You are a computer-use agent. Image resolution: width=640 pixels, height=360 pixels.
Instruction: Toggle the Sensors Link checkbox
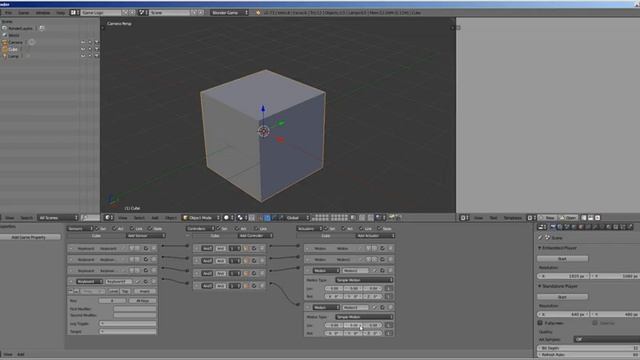tap(132, 229)
